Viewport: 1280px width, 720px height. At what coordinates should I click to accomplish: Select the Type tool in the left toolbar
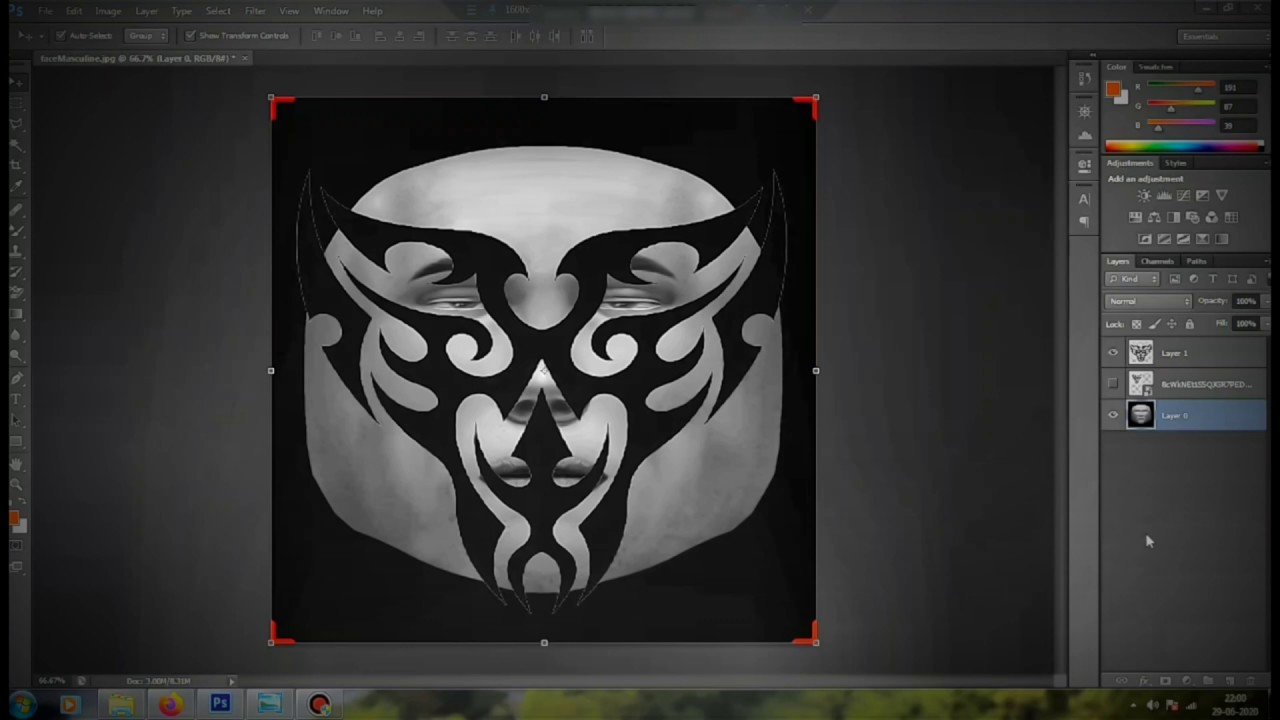[16, 399]
